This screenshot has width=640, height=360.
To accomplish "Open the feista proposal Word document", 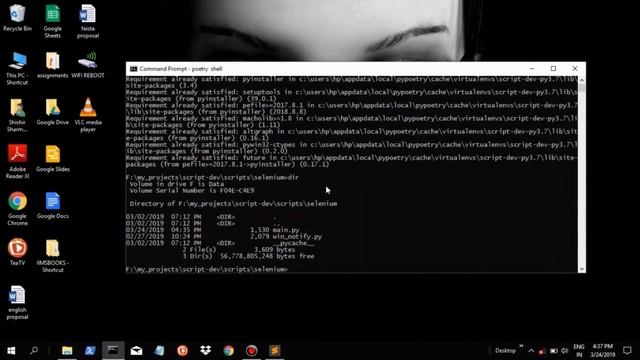I will point(88,21).
